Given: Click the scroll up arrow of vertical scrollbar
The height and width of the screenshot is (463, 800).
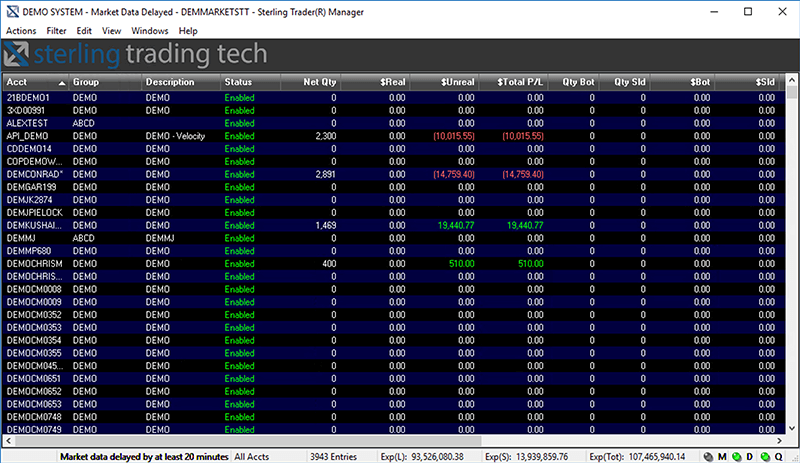Looking at the screenshot, I should point(792,80).
